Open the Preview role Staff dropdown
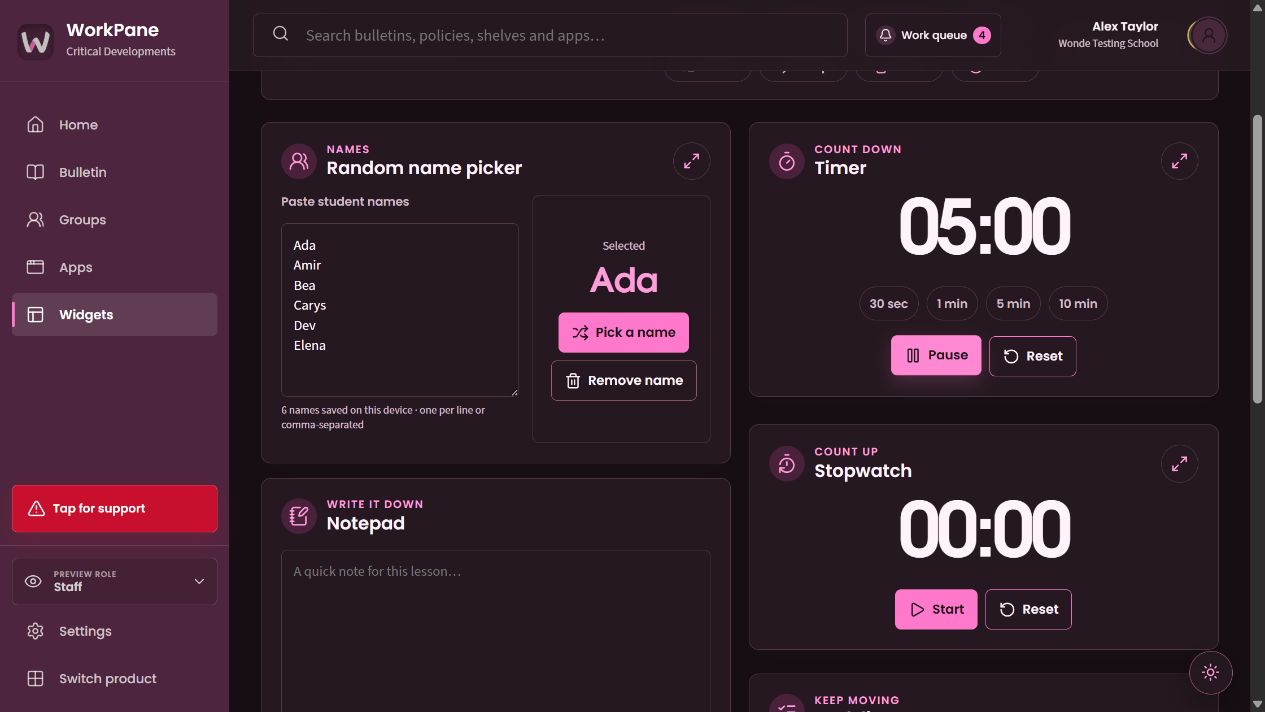 114,581
